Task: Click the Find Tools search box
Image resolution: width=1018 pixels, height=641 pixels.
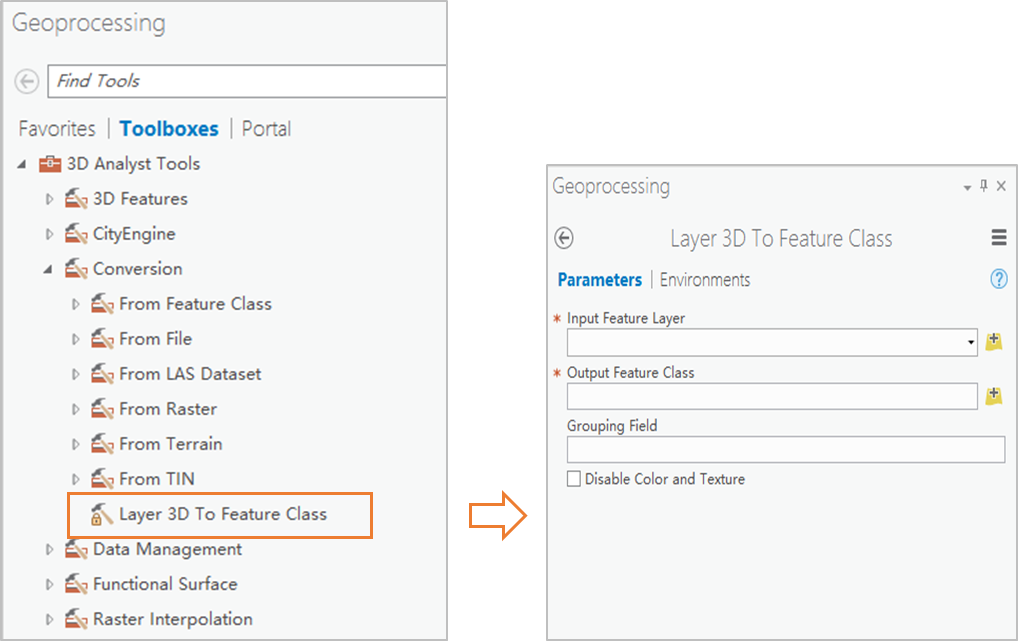Action: [x=250, y=81]
